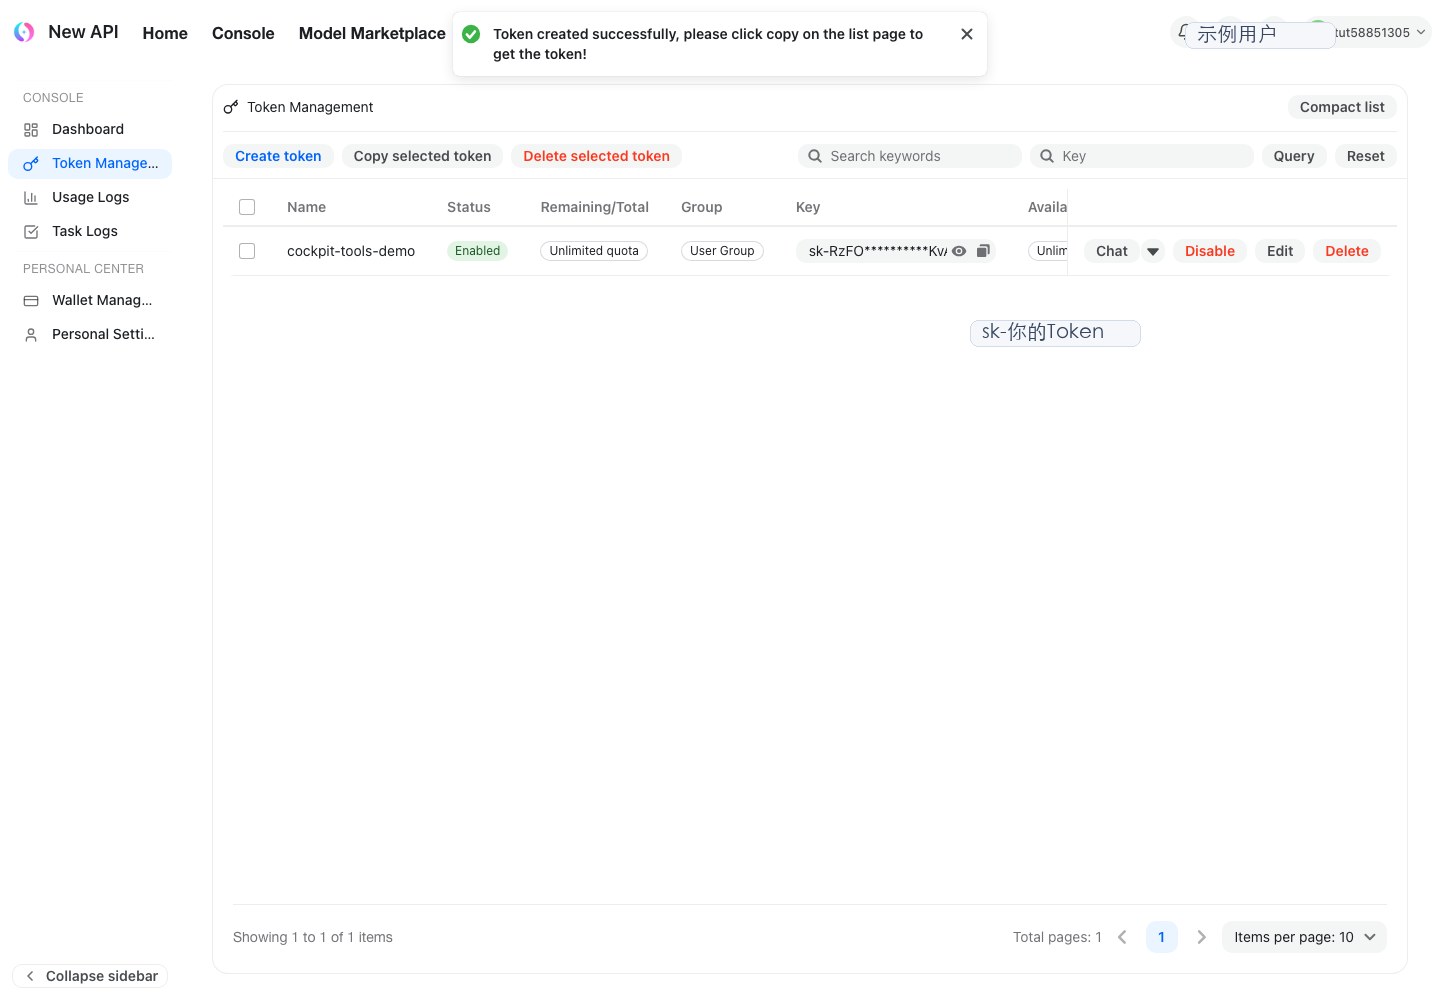Open the Model Marketplace nav item
Screen dimensions: 1440x1000
(x=372, y=33)
